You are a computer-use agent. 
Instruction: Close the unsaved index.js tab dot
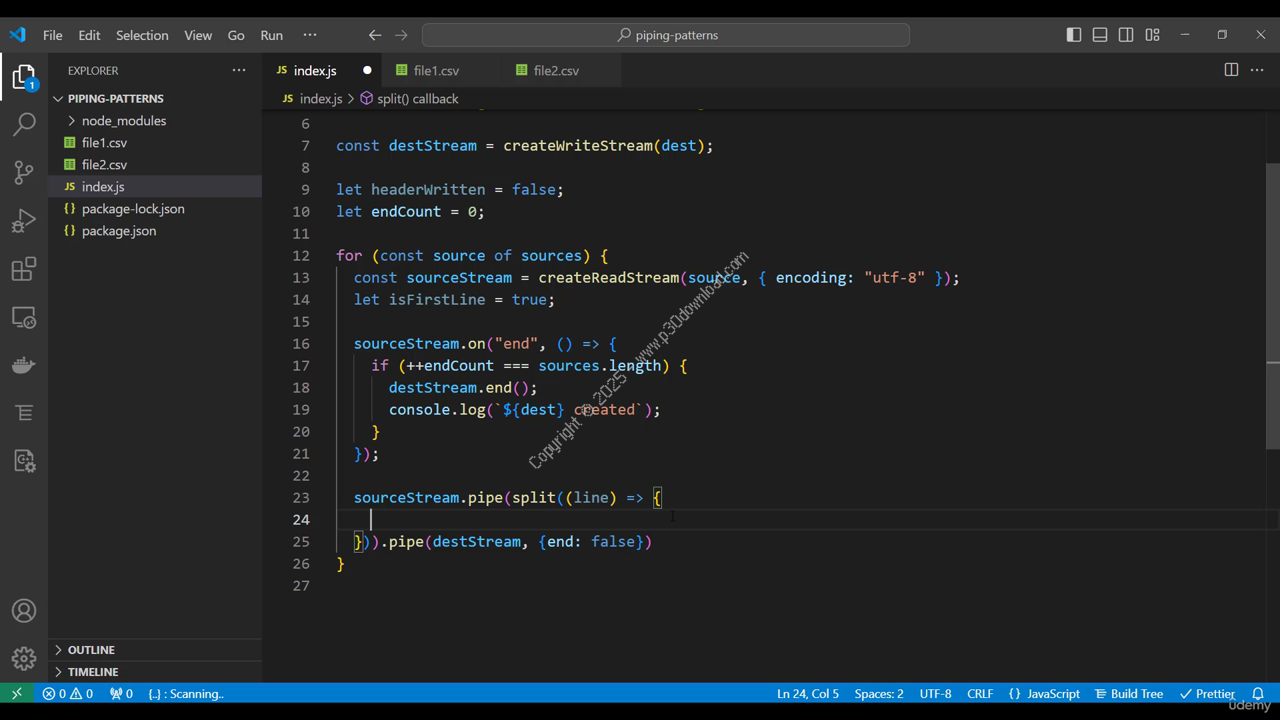[367, 70]
